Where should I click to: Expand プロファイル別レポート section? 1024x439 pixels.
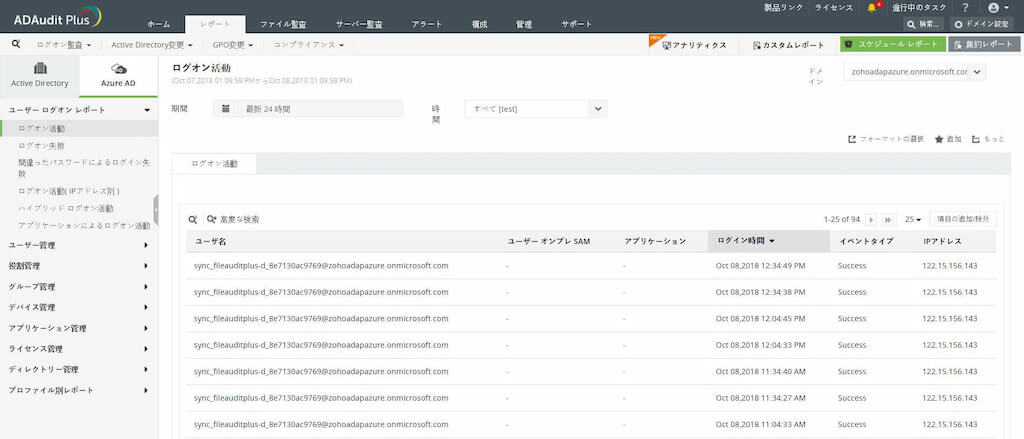tap(79, 390)
